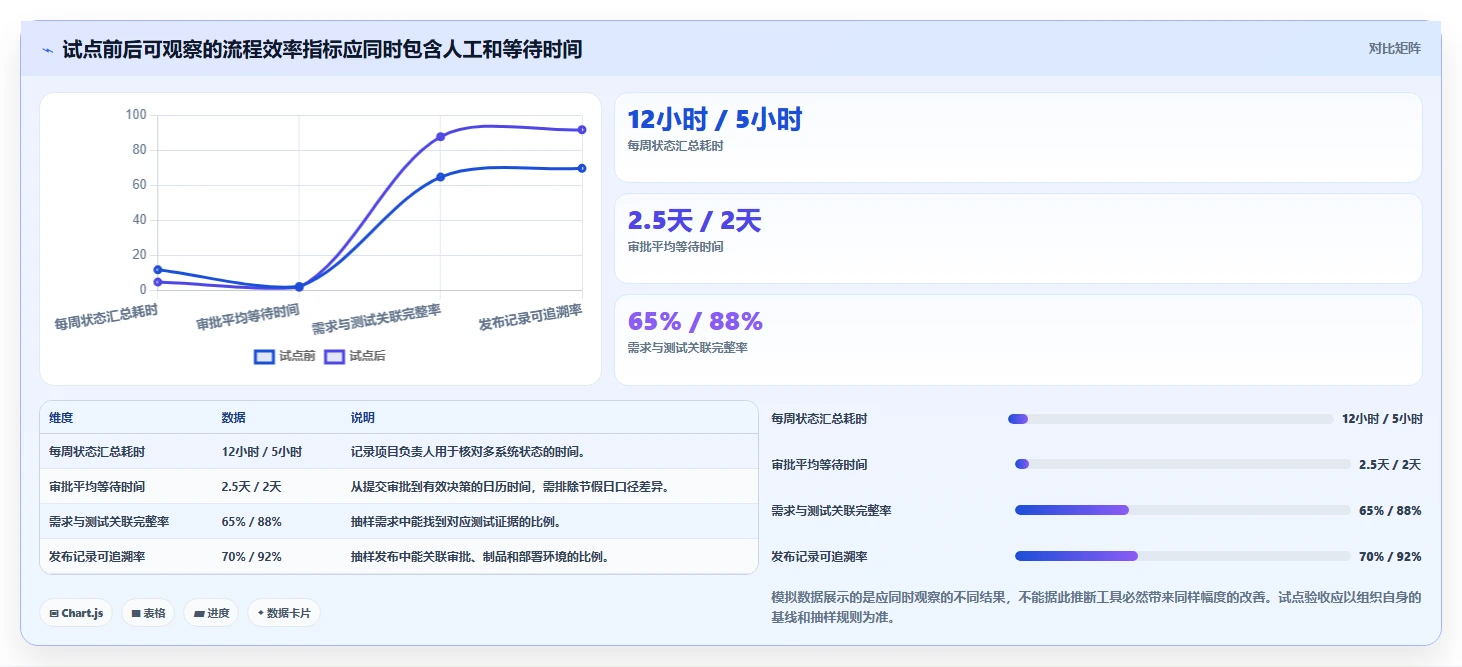Click 审批平均等待时间 caption in KPI card
Screen dimensions: 1462x667
675,247
